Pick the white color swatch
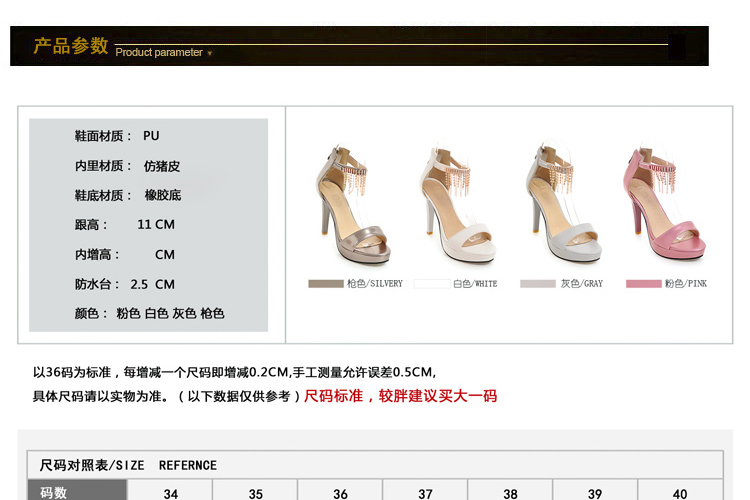The height and width of the screenshot is (500, 750). (431, 284)
